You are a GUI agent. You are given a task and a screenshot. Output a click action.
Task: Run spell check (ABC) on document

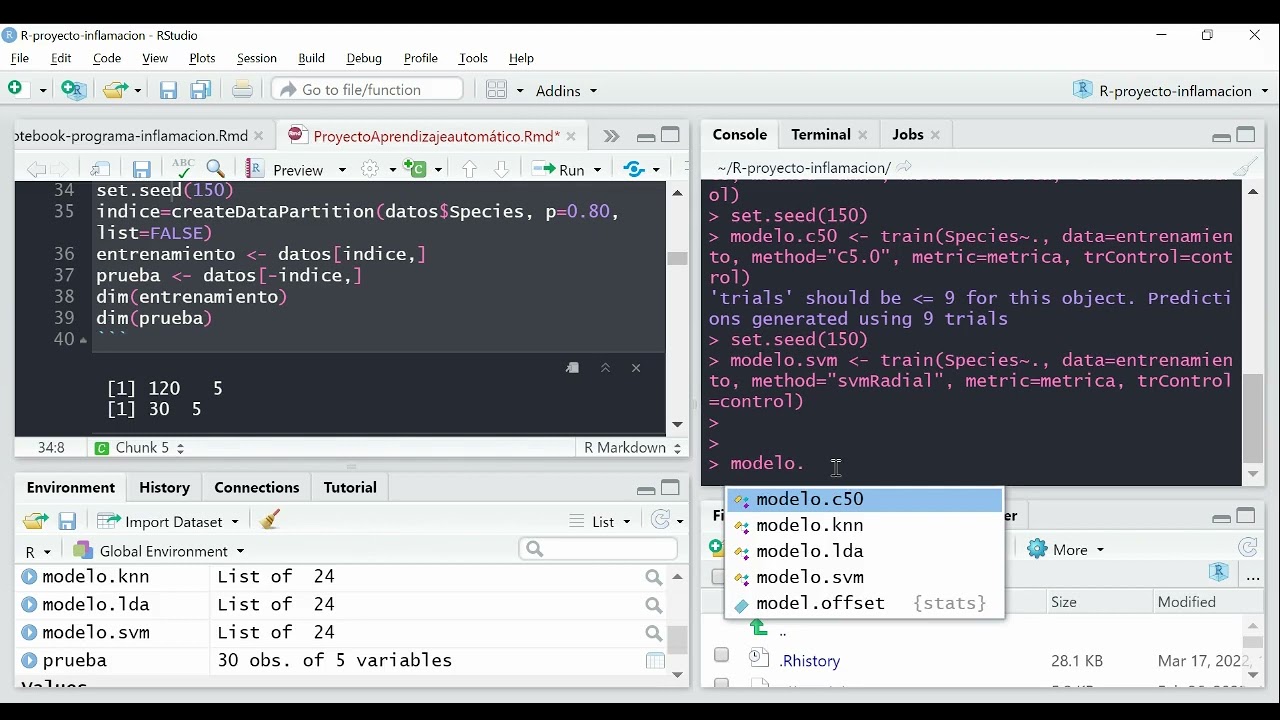tap(182, 168)
